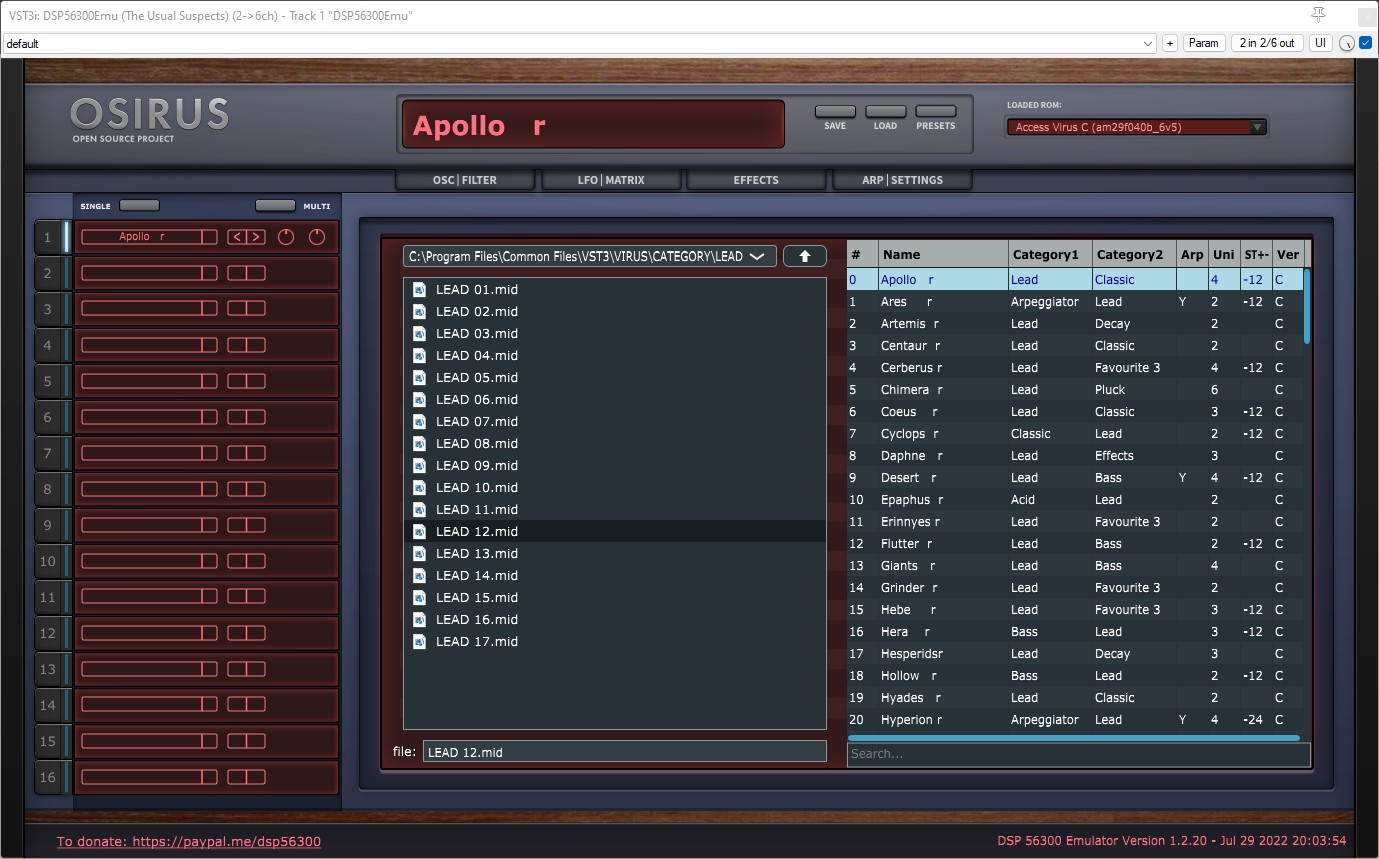Screen dimensions: 1379x859
Task: Click the plus button beside the preset box
Action: click(1170, 43)
